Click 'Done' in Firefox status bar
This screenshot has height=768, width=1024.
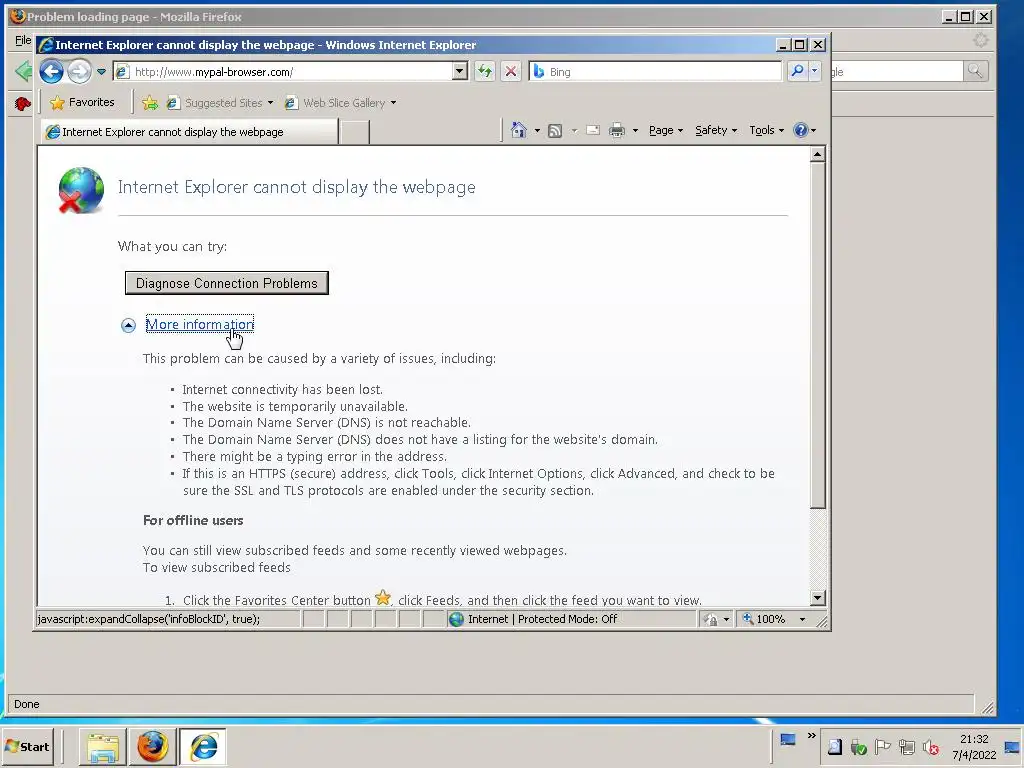26,704
